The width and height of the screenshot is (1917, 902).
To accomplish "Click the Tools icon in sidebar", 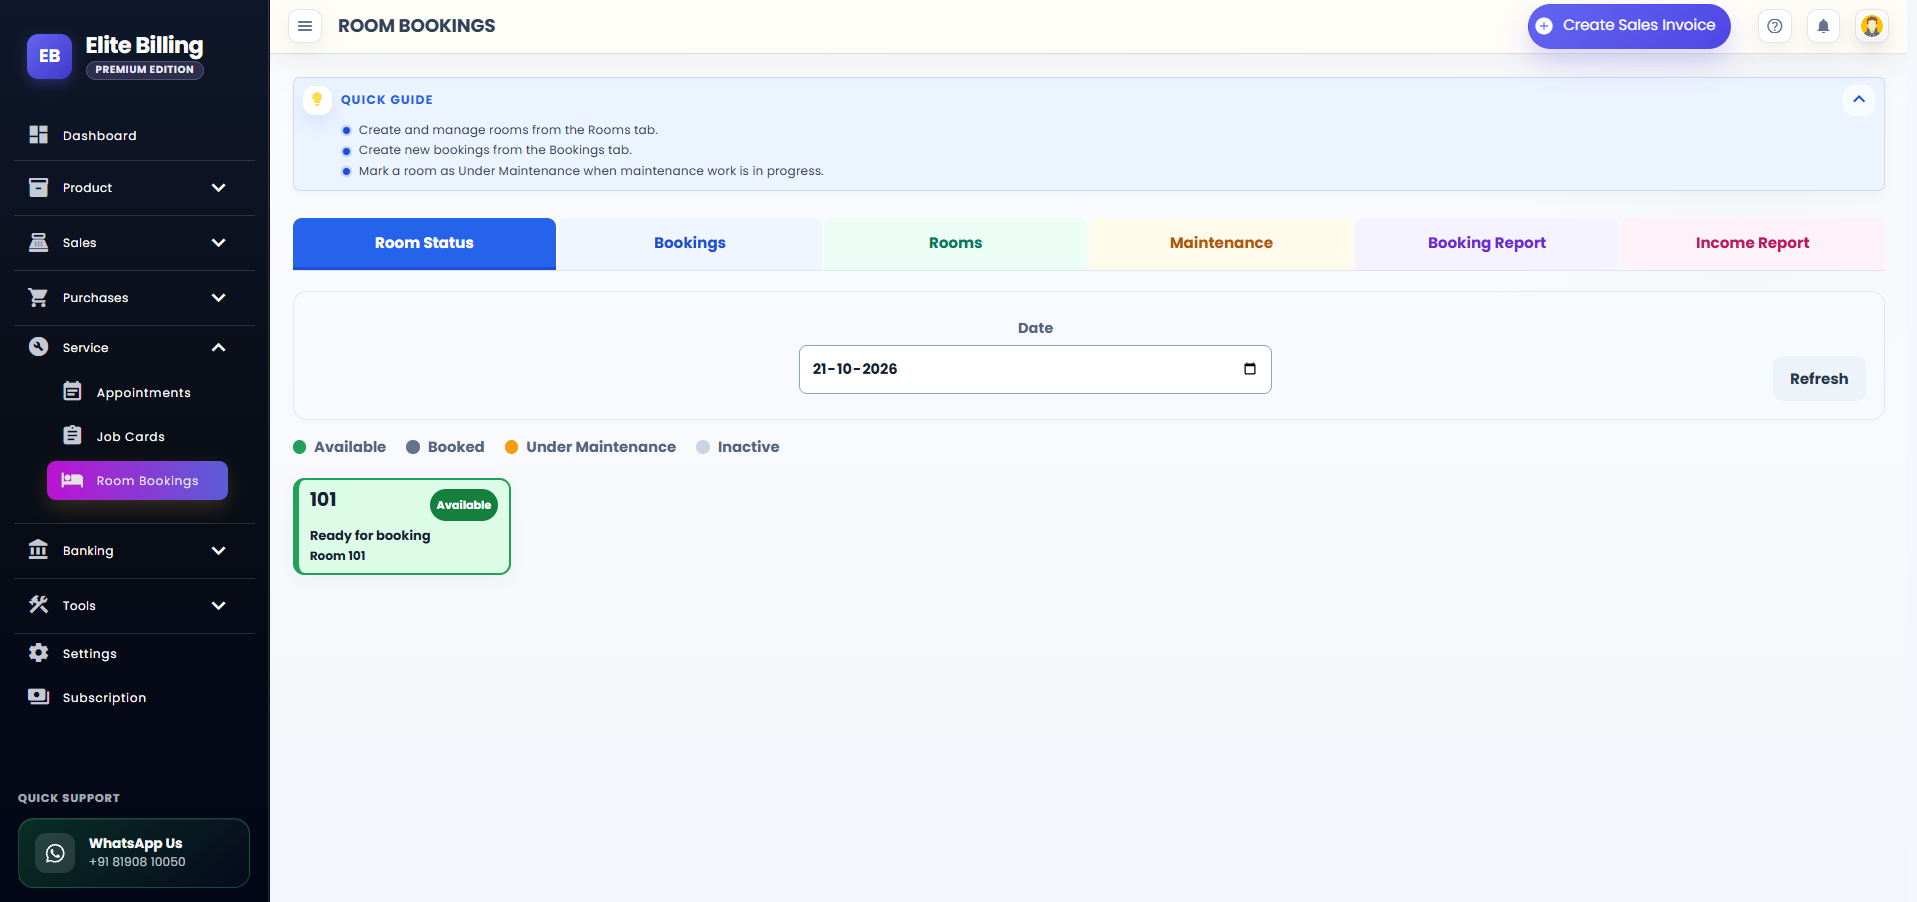I will coord(38,604).
